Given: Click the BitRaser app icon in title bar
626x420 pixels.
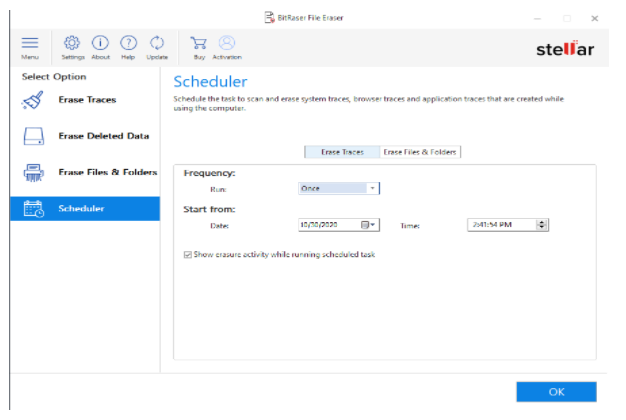Looking at the screenshot, I should 270,18.
